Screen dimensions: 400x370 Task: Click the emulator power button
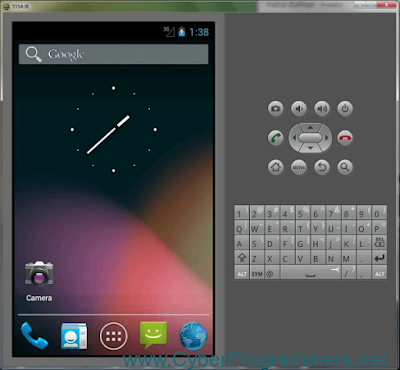click(x=345, y=109)
